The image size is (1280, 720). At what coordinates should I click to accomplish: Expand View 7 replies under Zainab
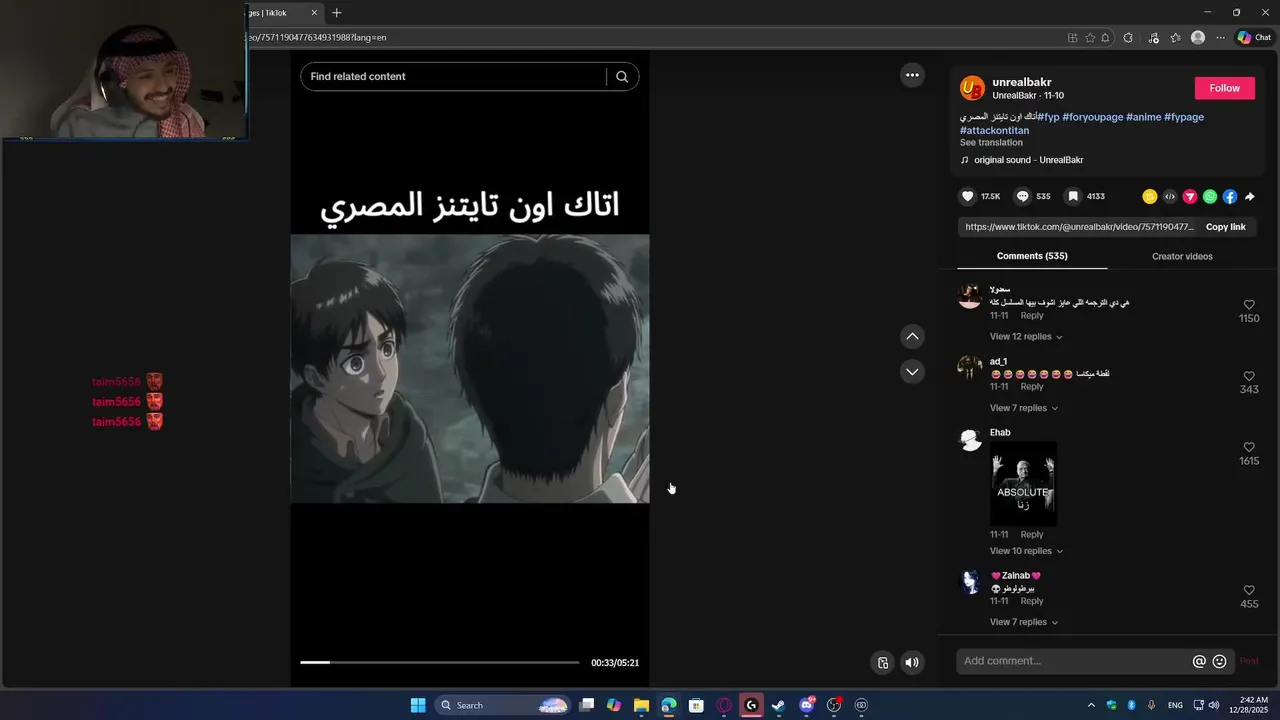(x=1024, y=622)
